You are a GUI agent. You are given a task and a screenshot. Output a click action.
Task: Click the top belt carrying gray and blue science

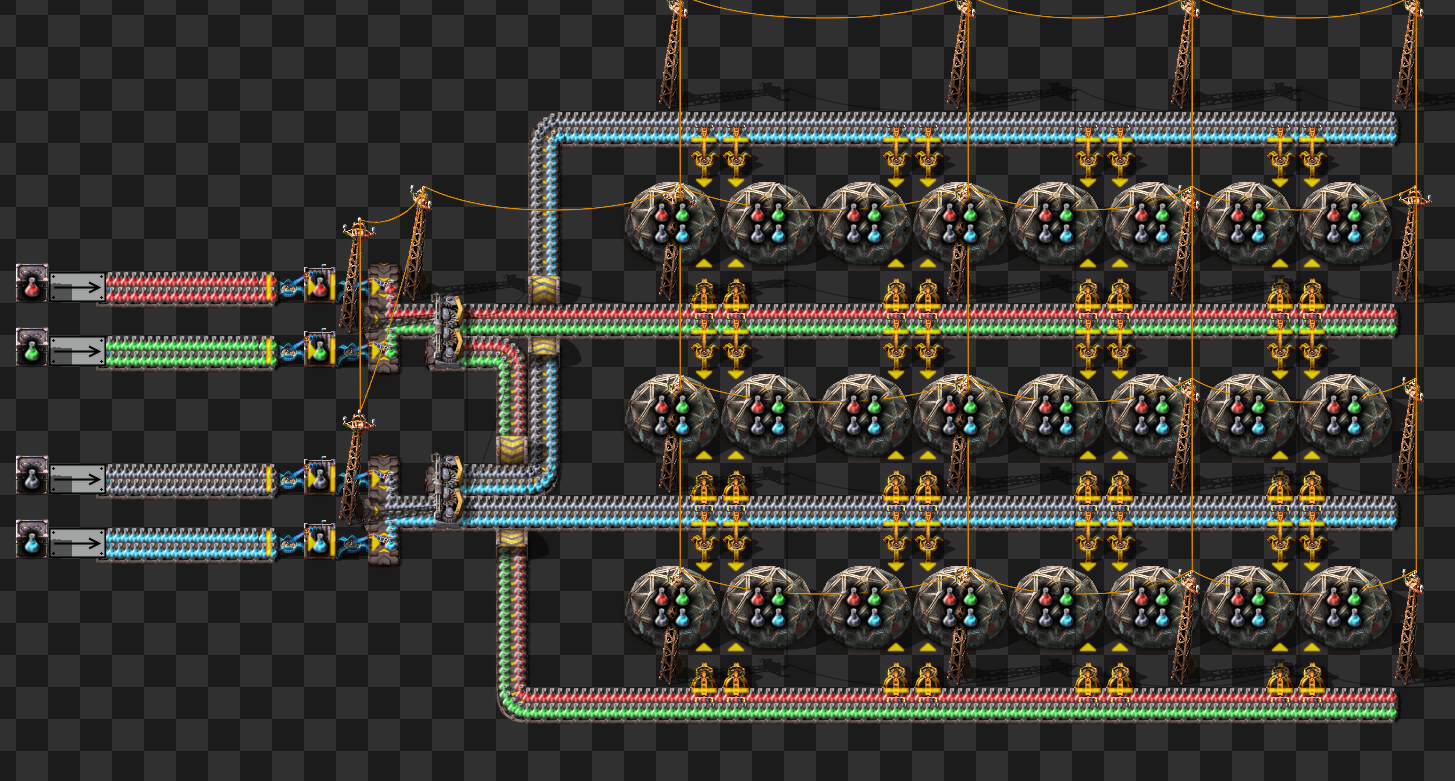coord(975,129)
